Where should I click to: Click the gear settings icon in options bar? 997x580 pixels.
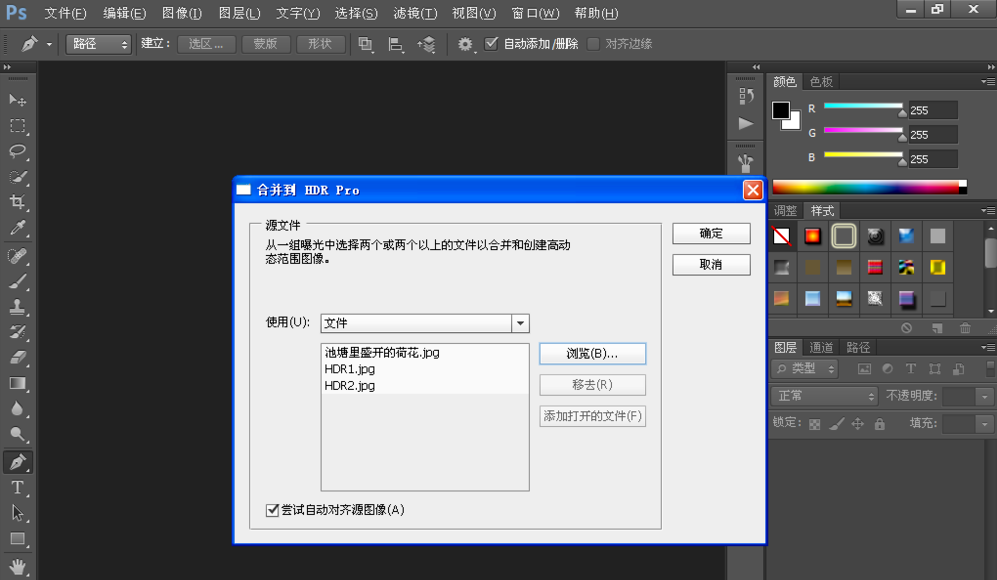tap(465, 44)
